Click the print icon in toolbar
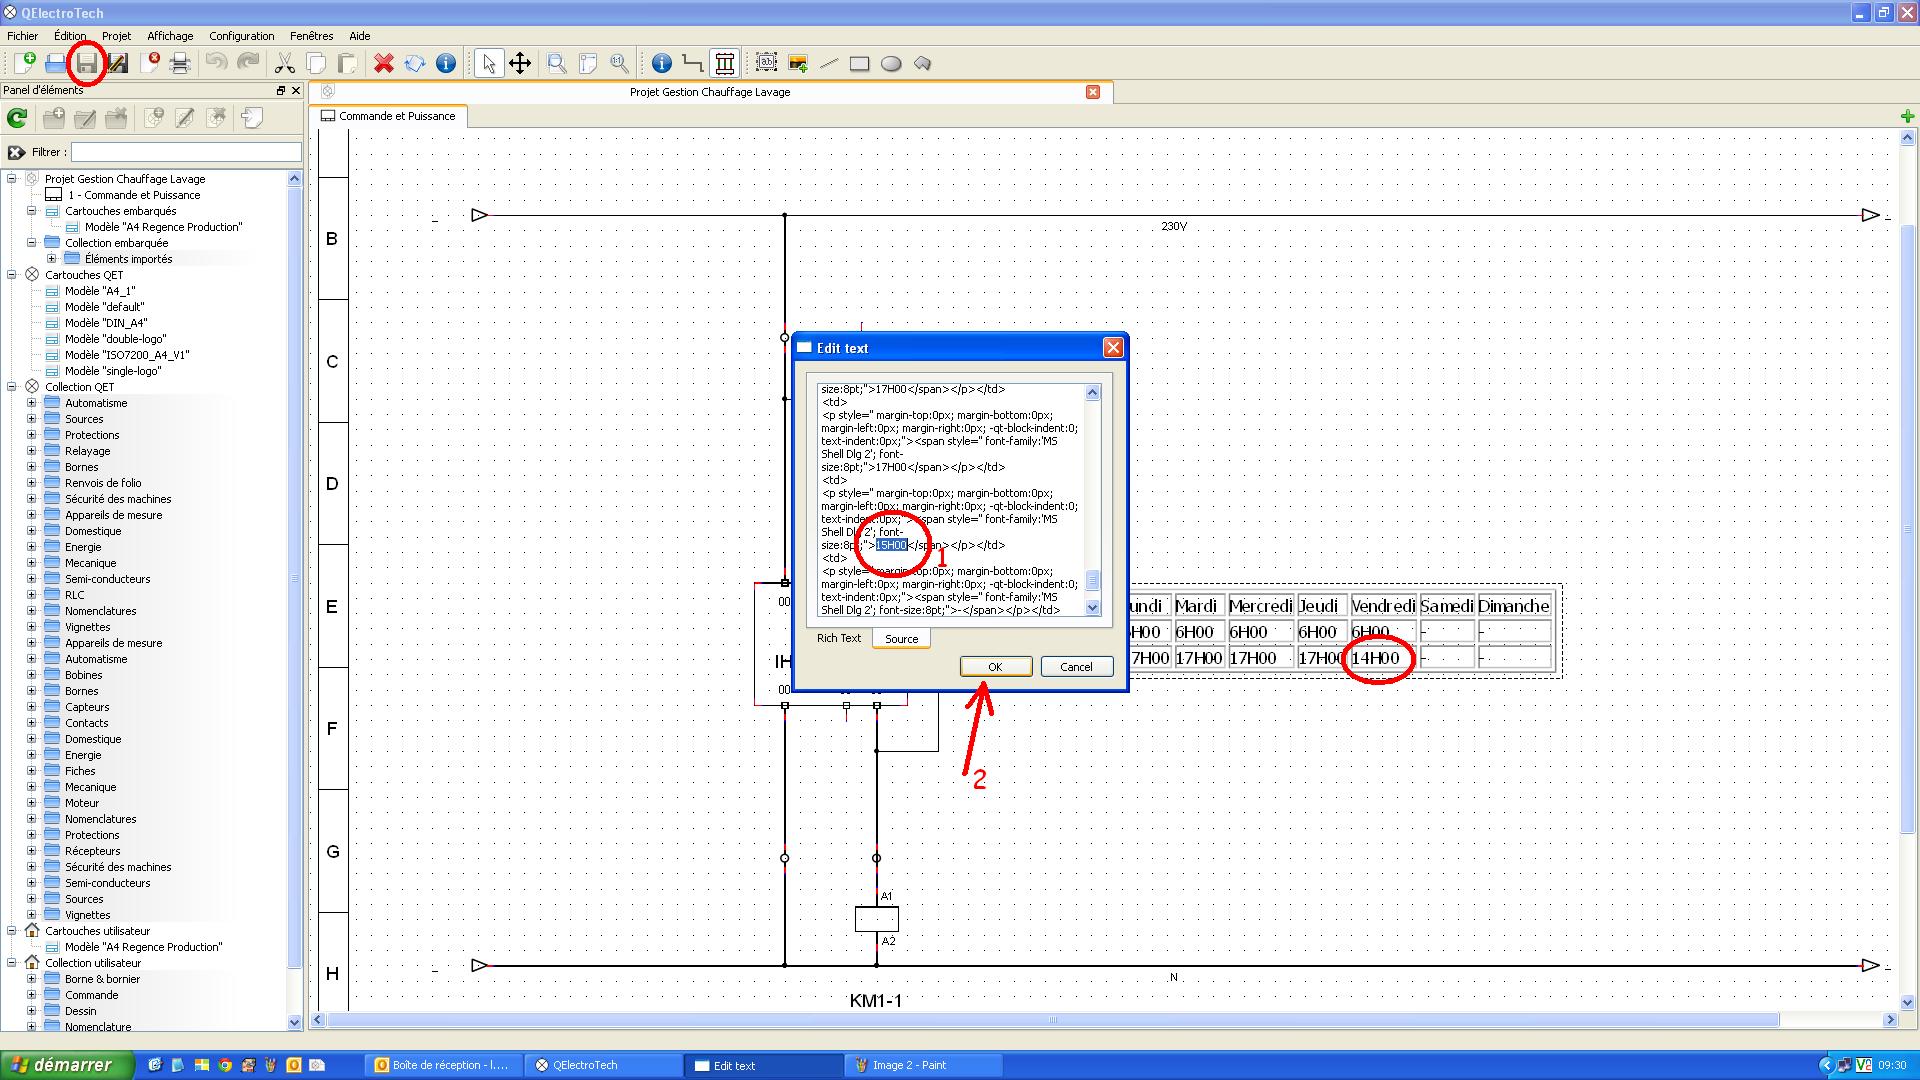The height and width of the screenshot is (1080, 1920). pyautogui.click(x=180, y=64)
